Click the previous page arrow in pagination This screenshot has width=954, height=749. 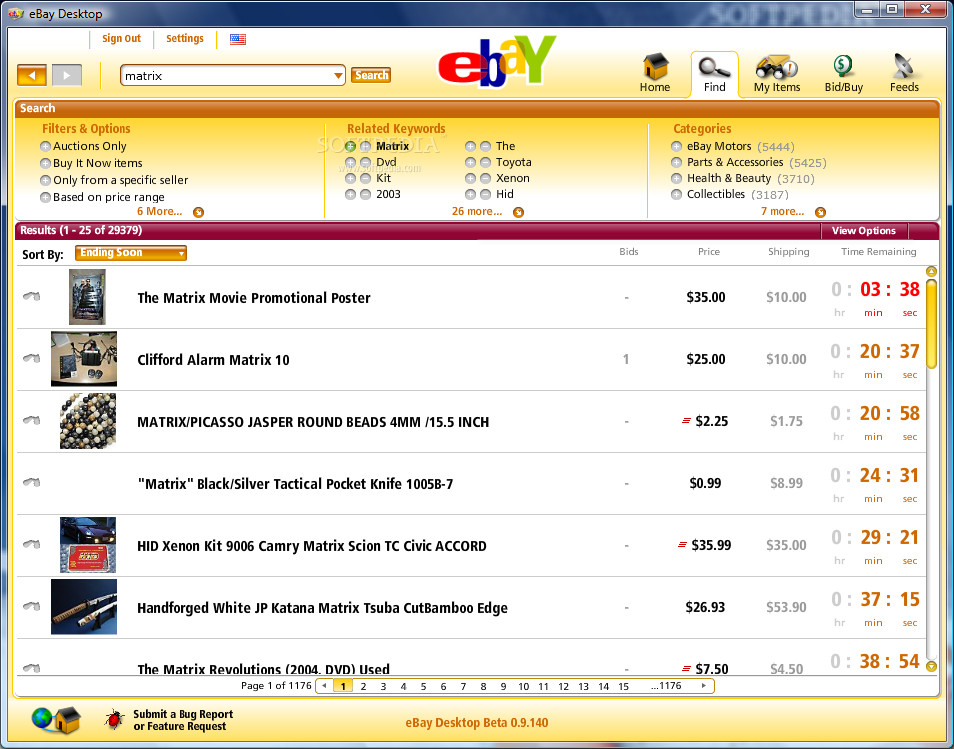click(324, 686)
